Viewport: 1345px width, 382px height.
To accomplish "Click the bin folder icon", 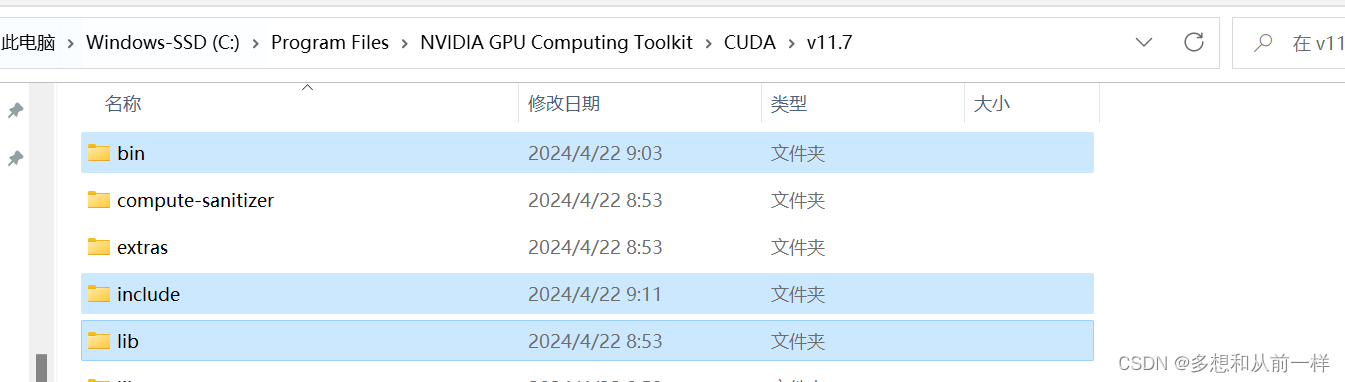I will pyautogui.click(x=98, y=153).
